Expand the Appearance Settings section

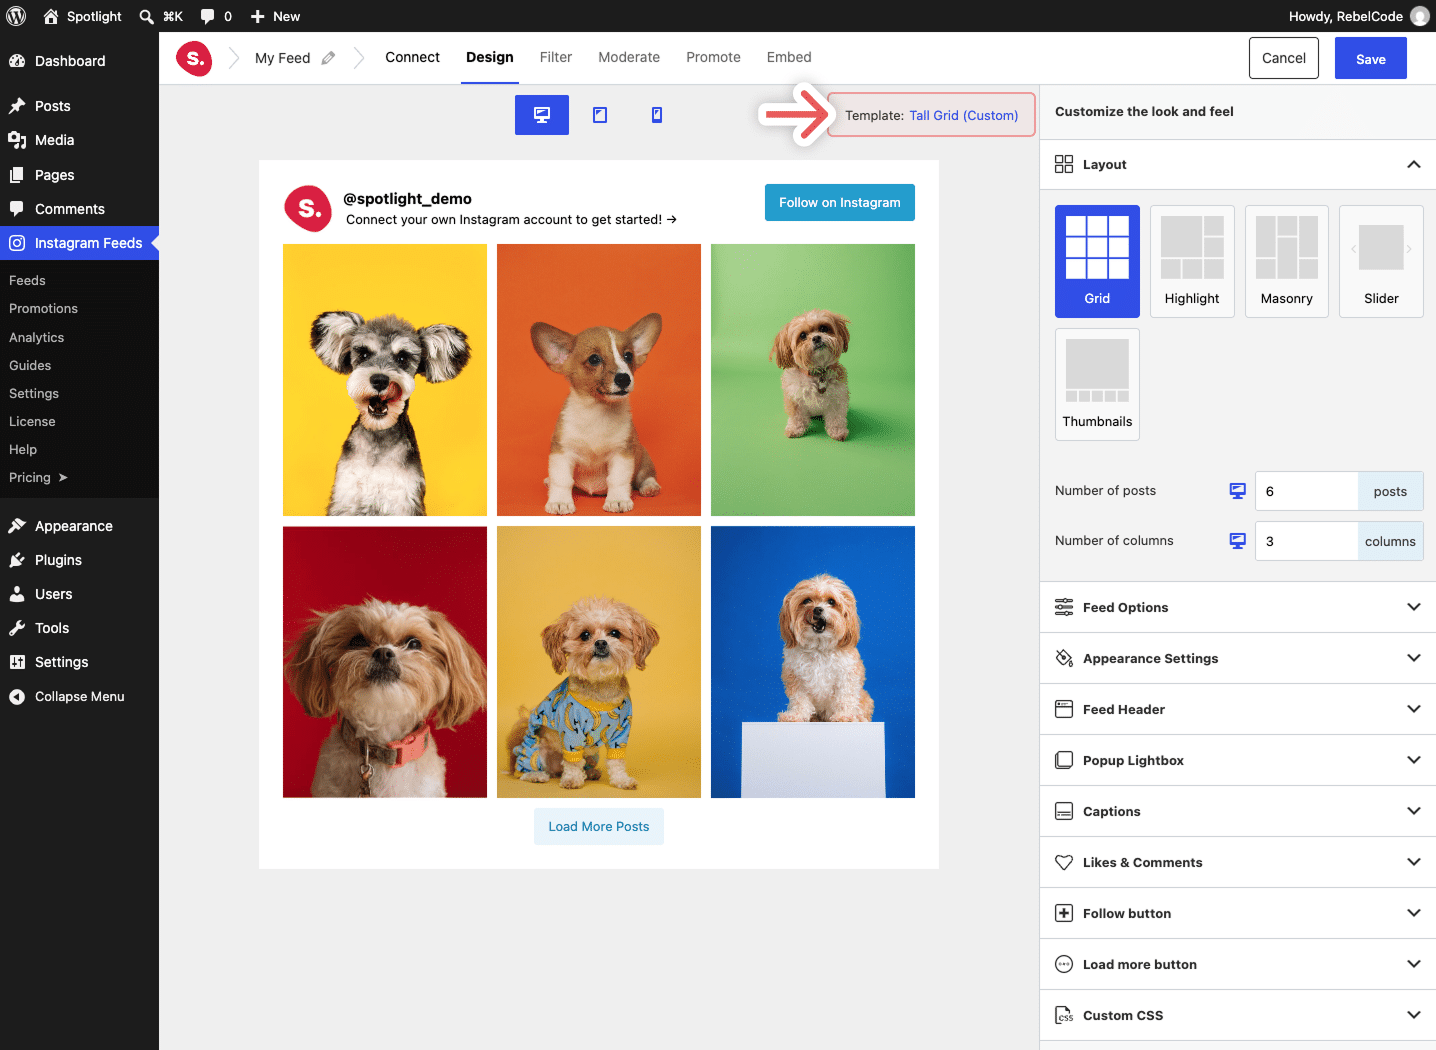[1414, 658]
